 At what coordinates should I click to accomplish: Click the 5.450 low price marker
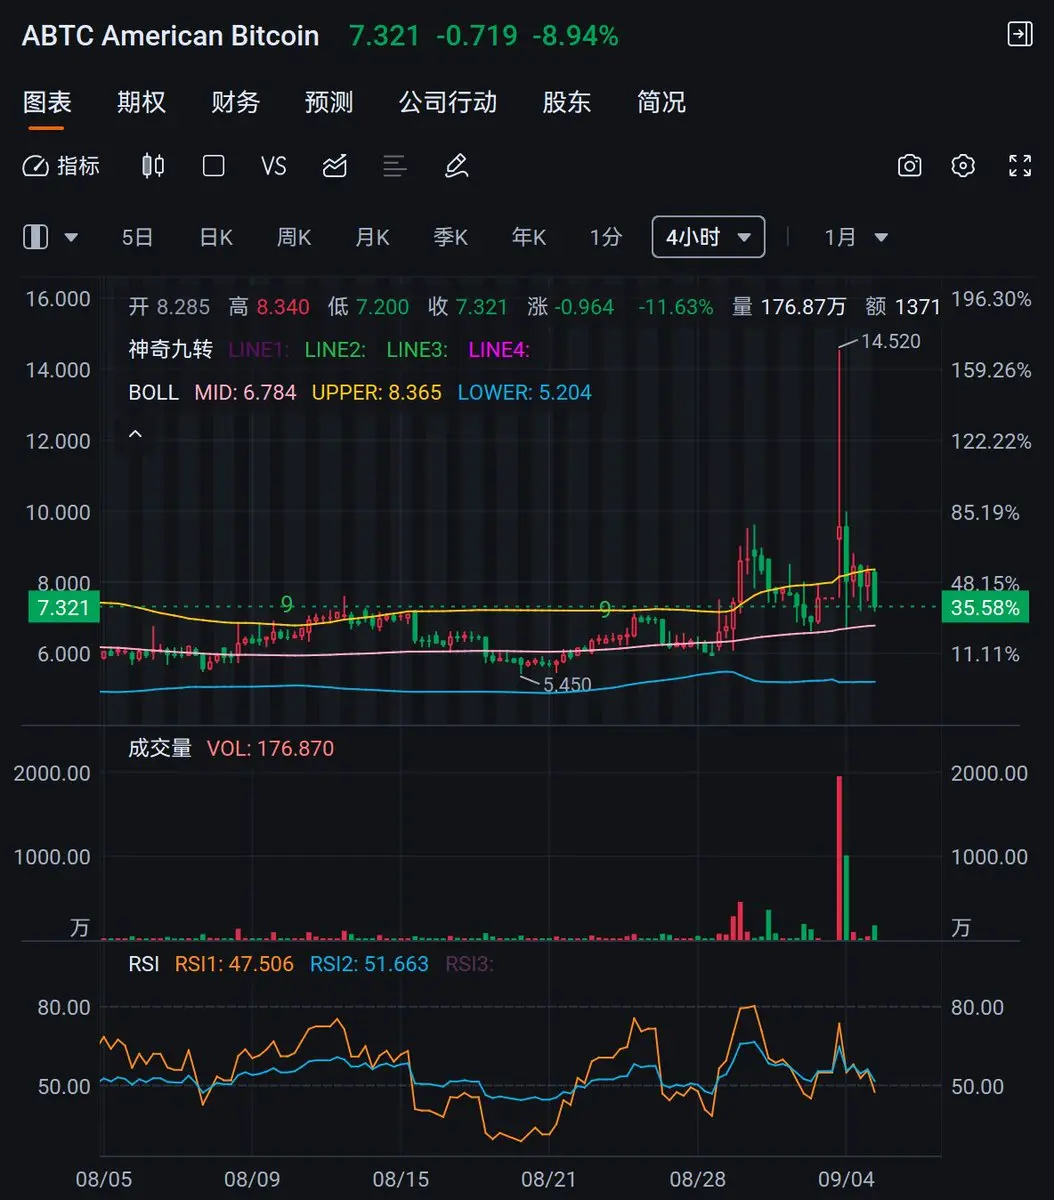point(567,685)
